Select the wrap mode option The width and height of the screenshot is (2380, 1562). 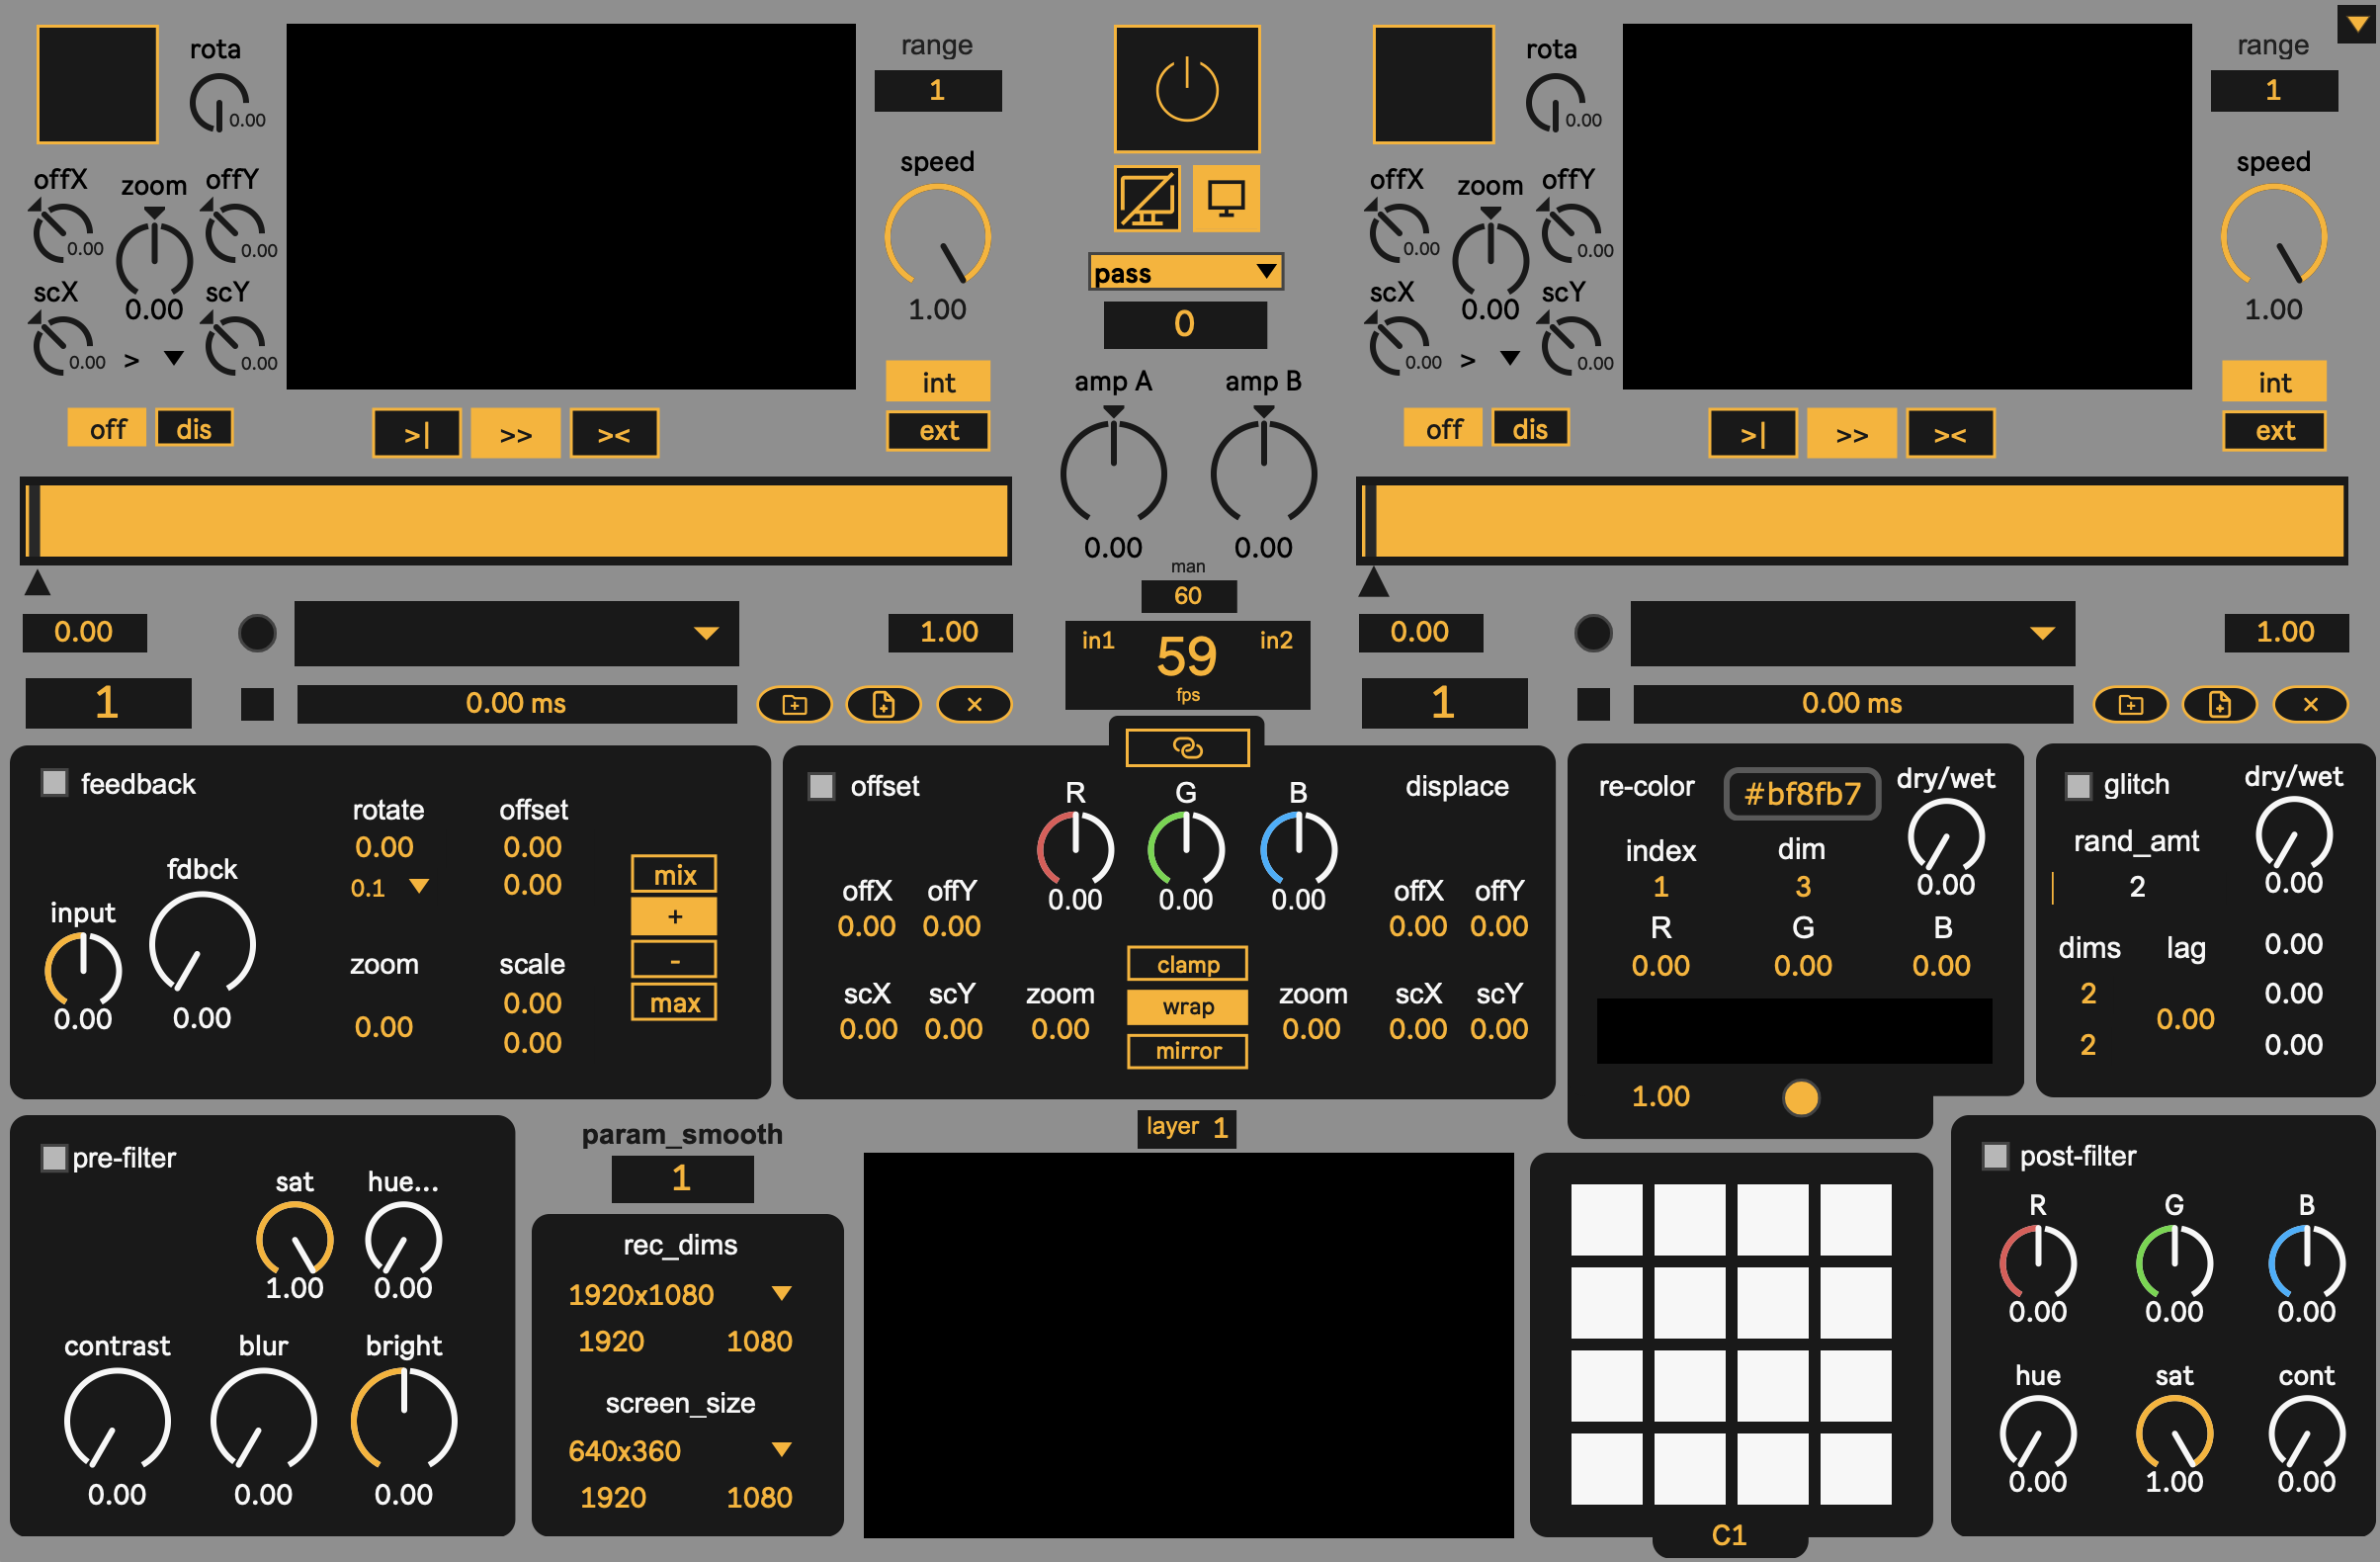click(1187, 1007)
